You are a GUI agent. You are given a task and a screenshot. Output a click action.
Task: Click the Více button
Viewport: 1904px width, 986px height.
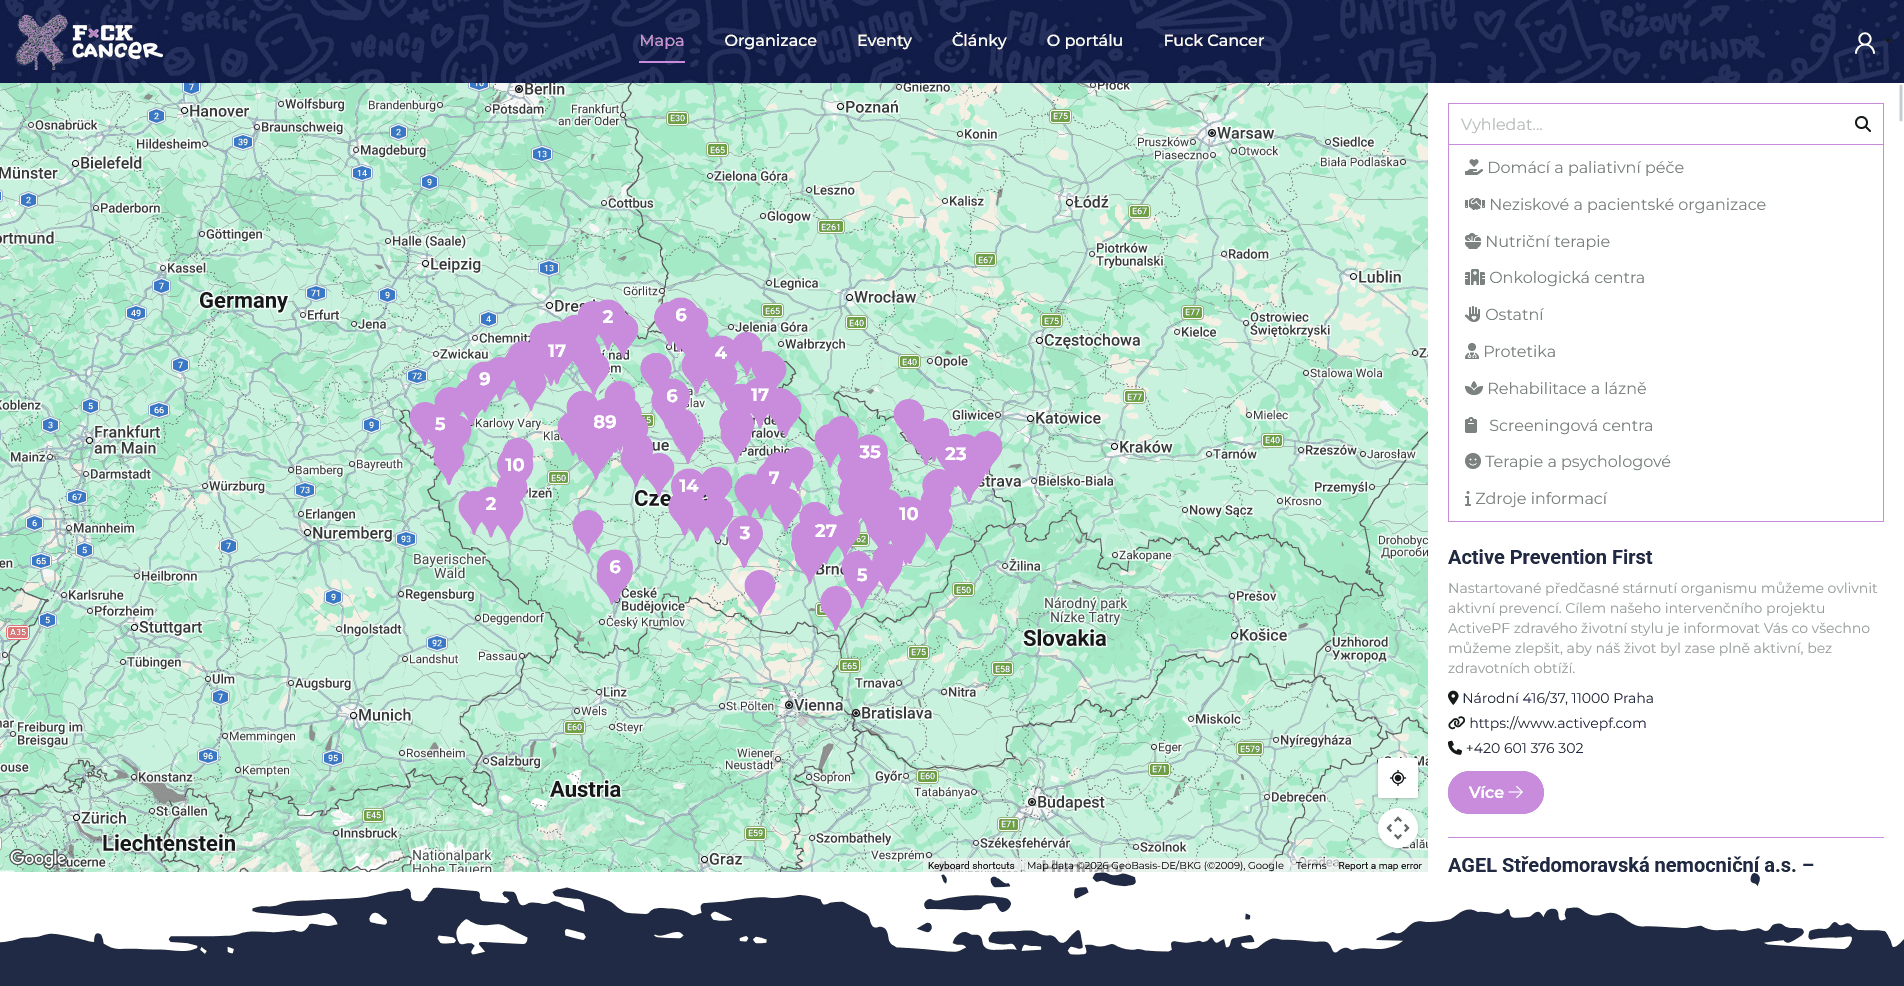pyautogui.click(x=1495, y=793)
